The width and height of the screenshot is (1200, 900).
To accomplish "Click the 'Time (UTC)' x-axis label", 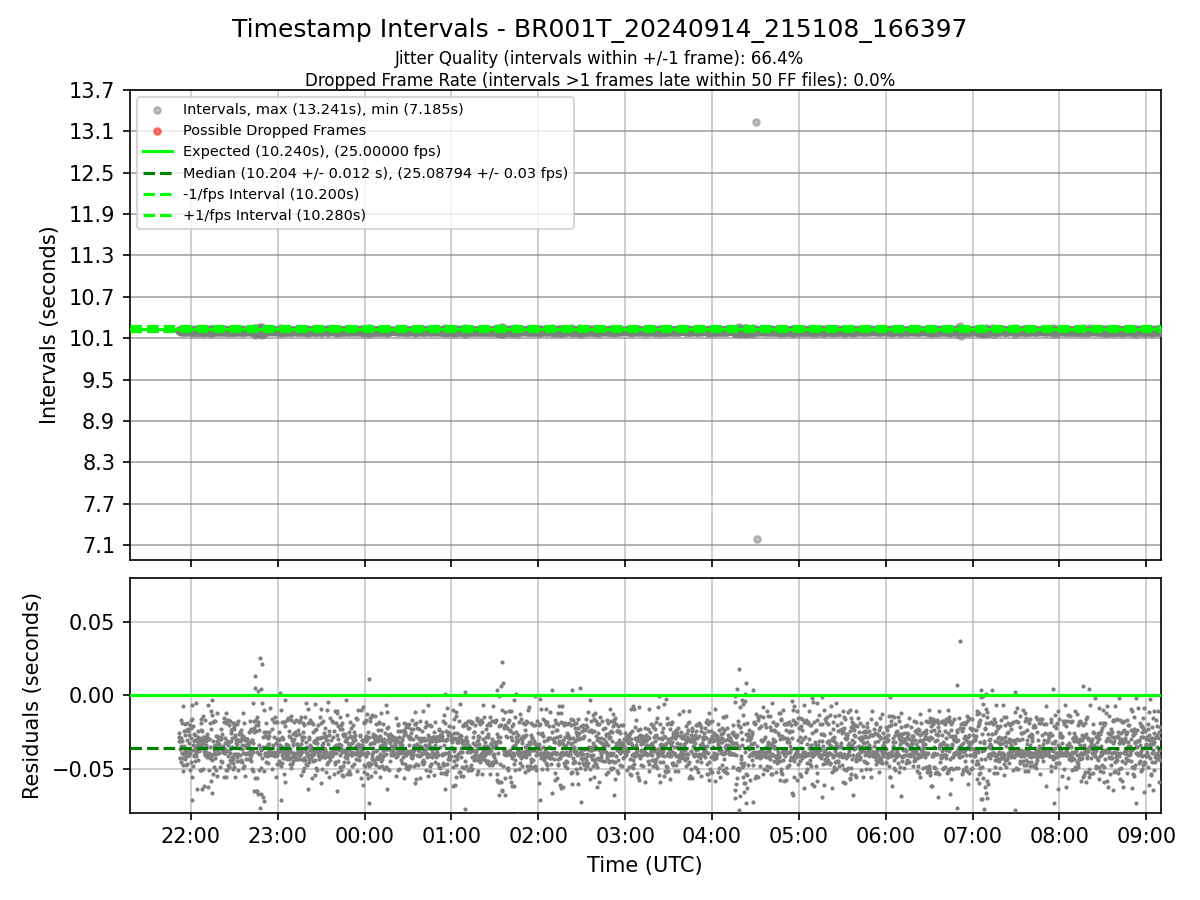I will point(644,864).
